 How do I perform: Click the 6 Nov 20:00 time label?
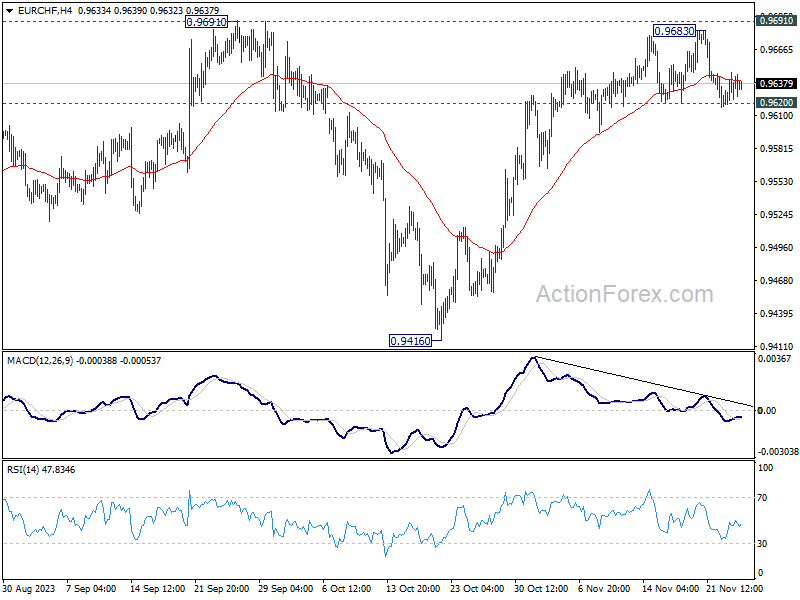tap(604, 588)
